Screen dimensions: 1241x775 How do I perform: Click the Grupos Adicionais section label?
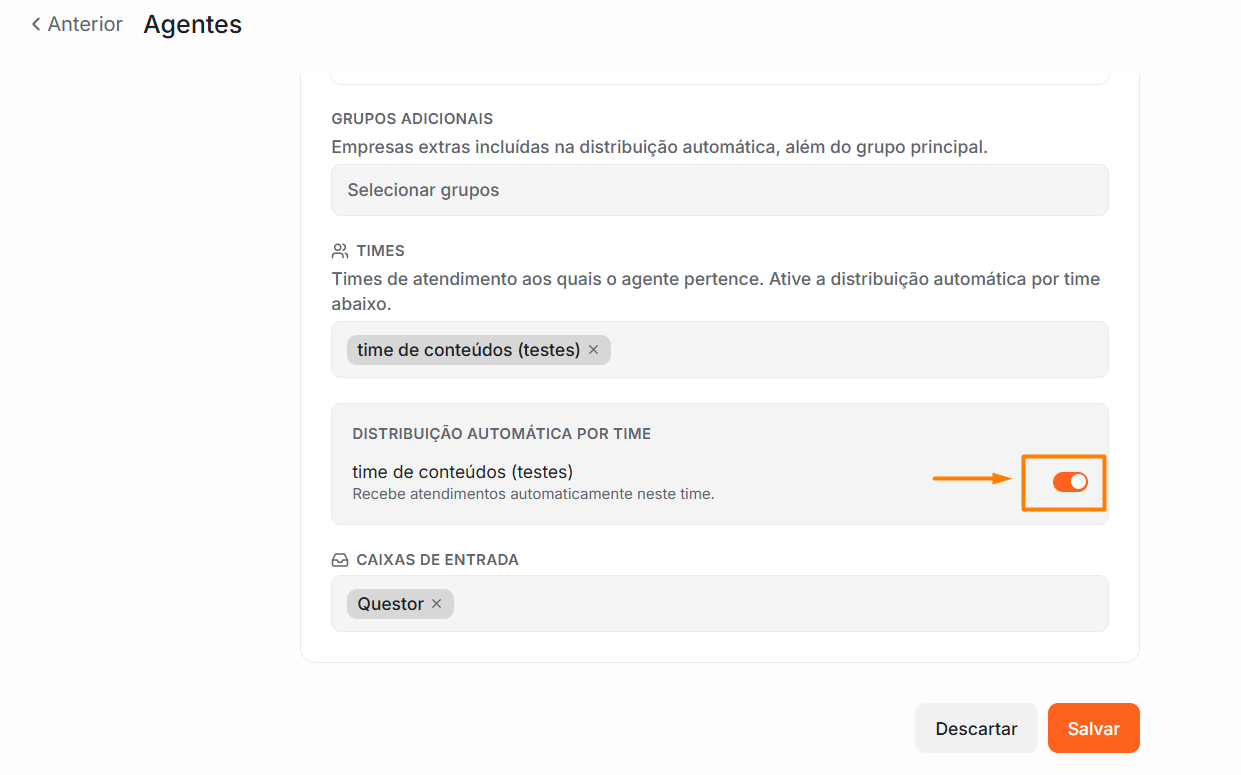[412, 119]
